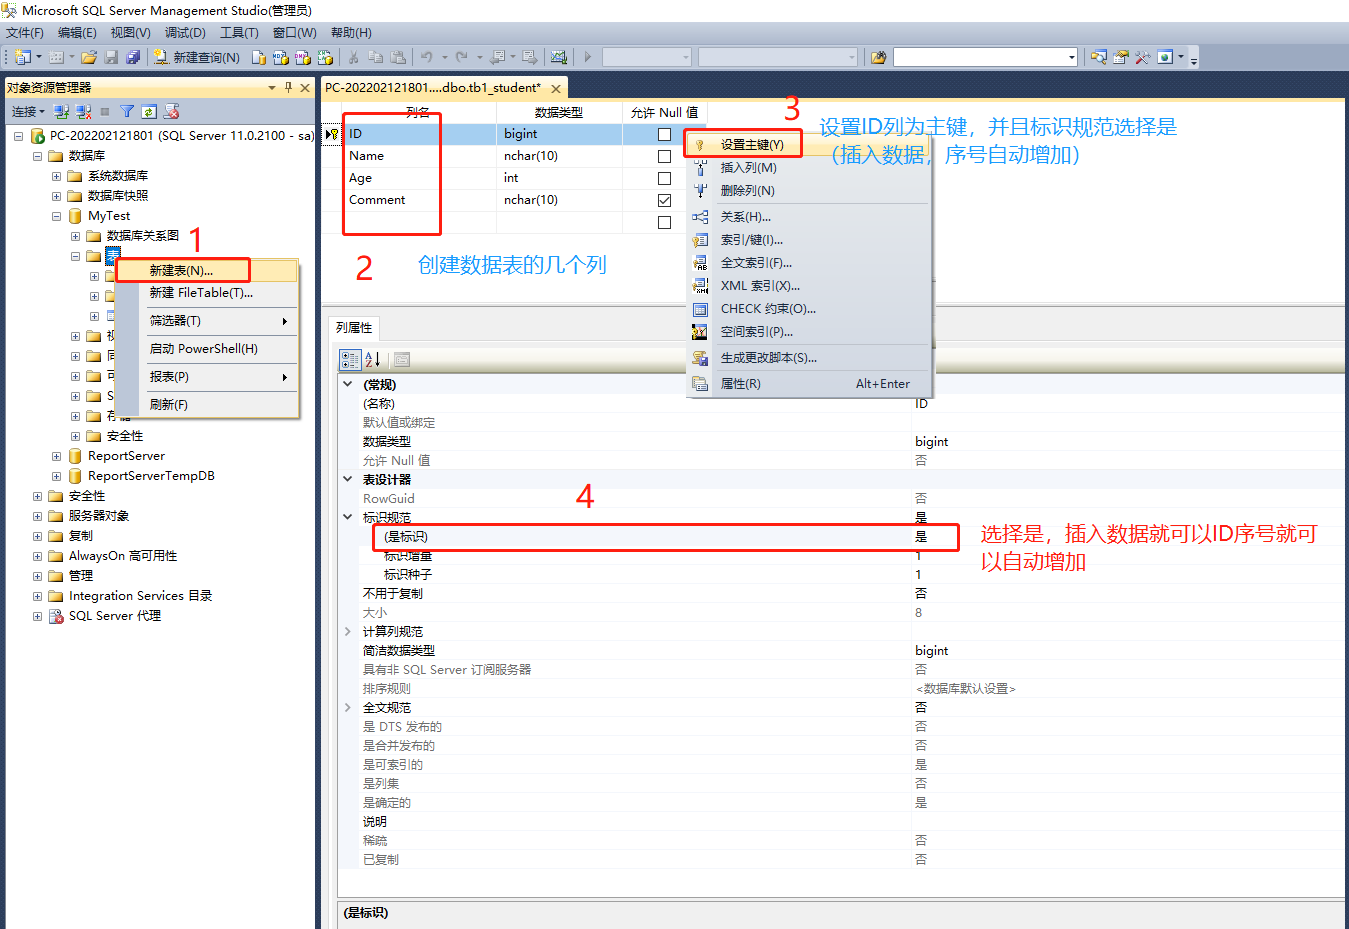Open the 连接 dropdown in Object Explorer

click(29, 111)
